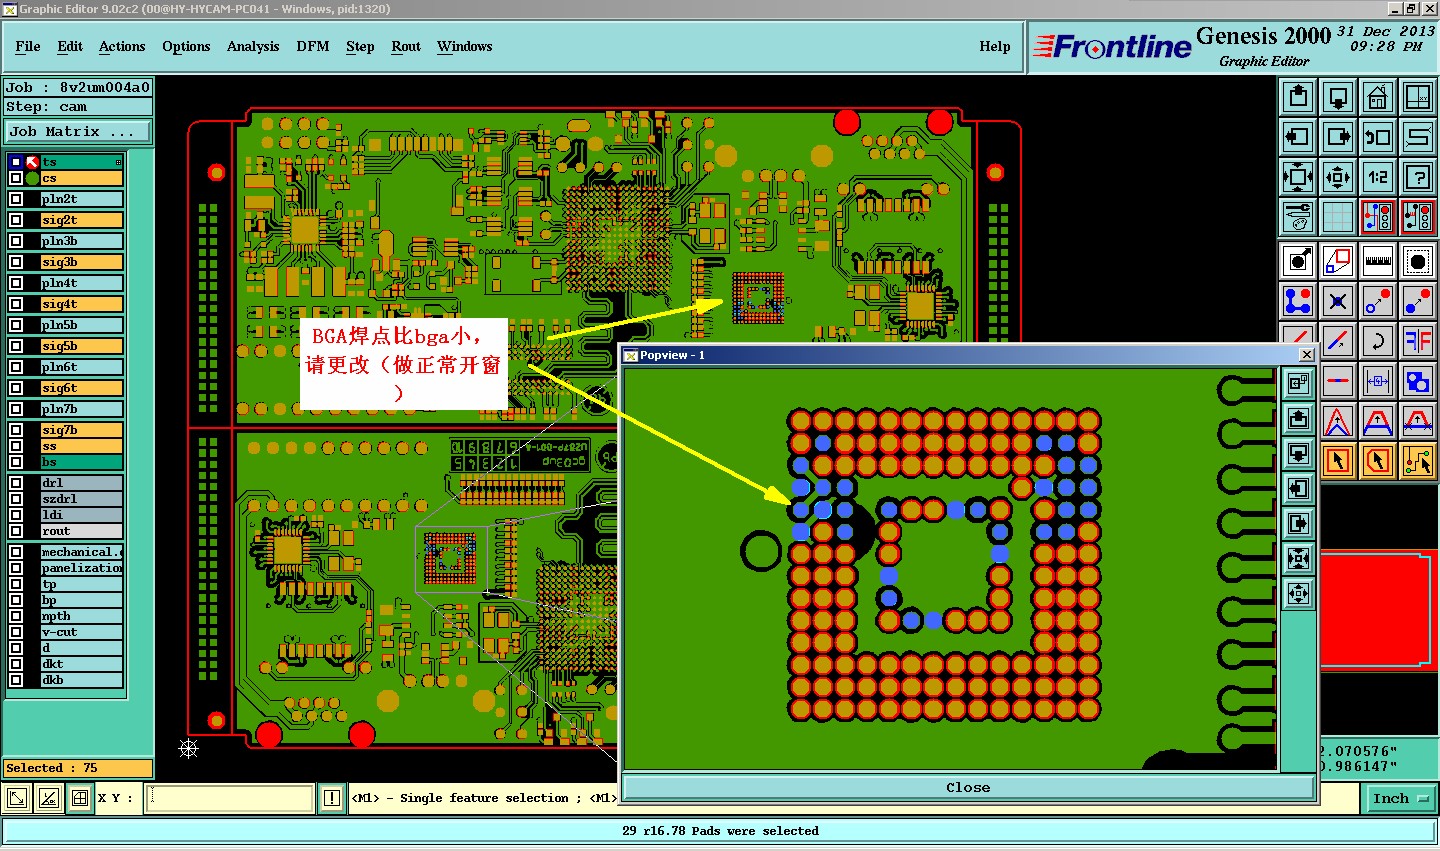Select the mechanical layer row
The image size is (1440, 851).
[82, 552]
